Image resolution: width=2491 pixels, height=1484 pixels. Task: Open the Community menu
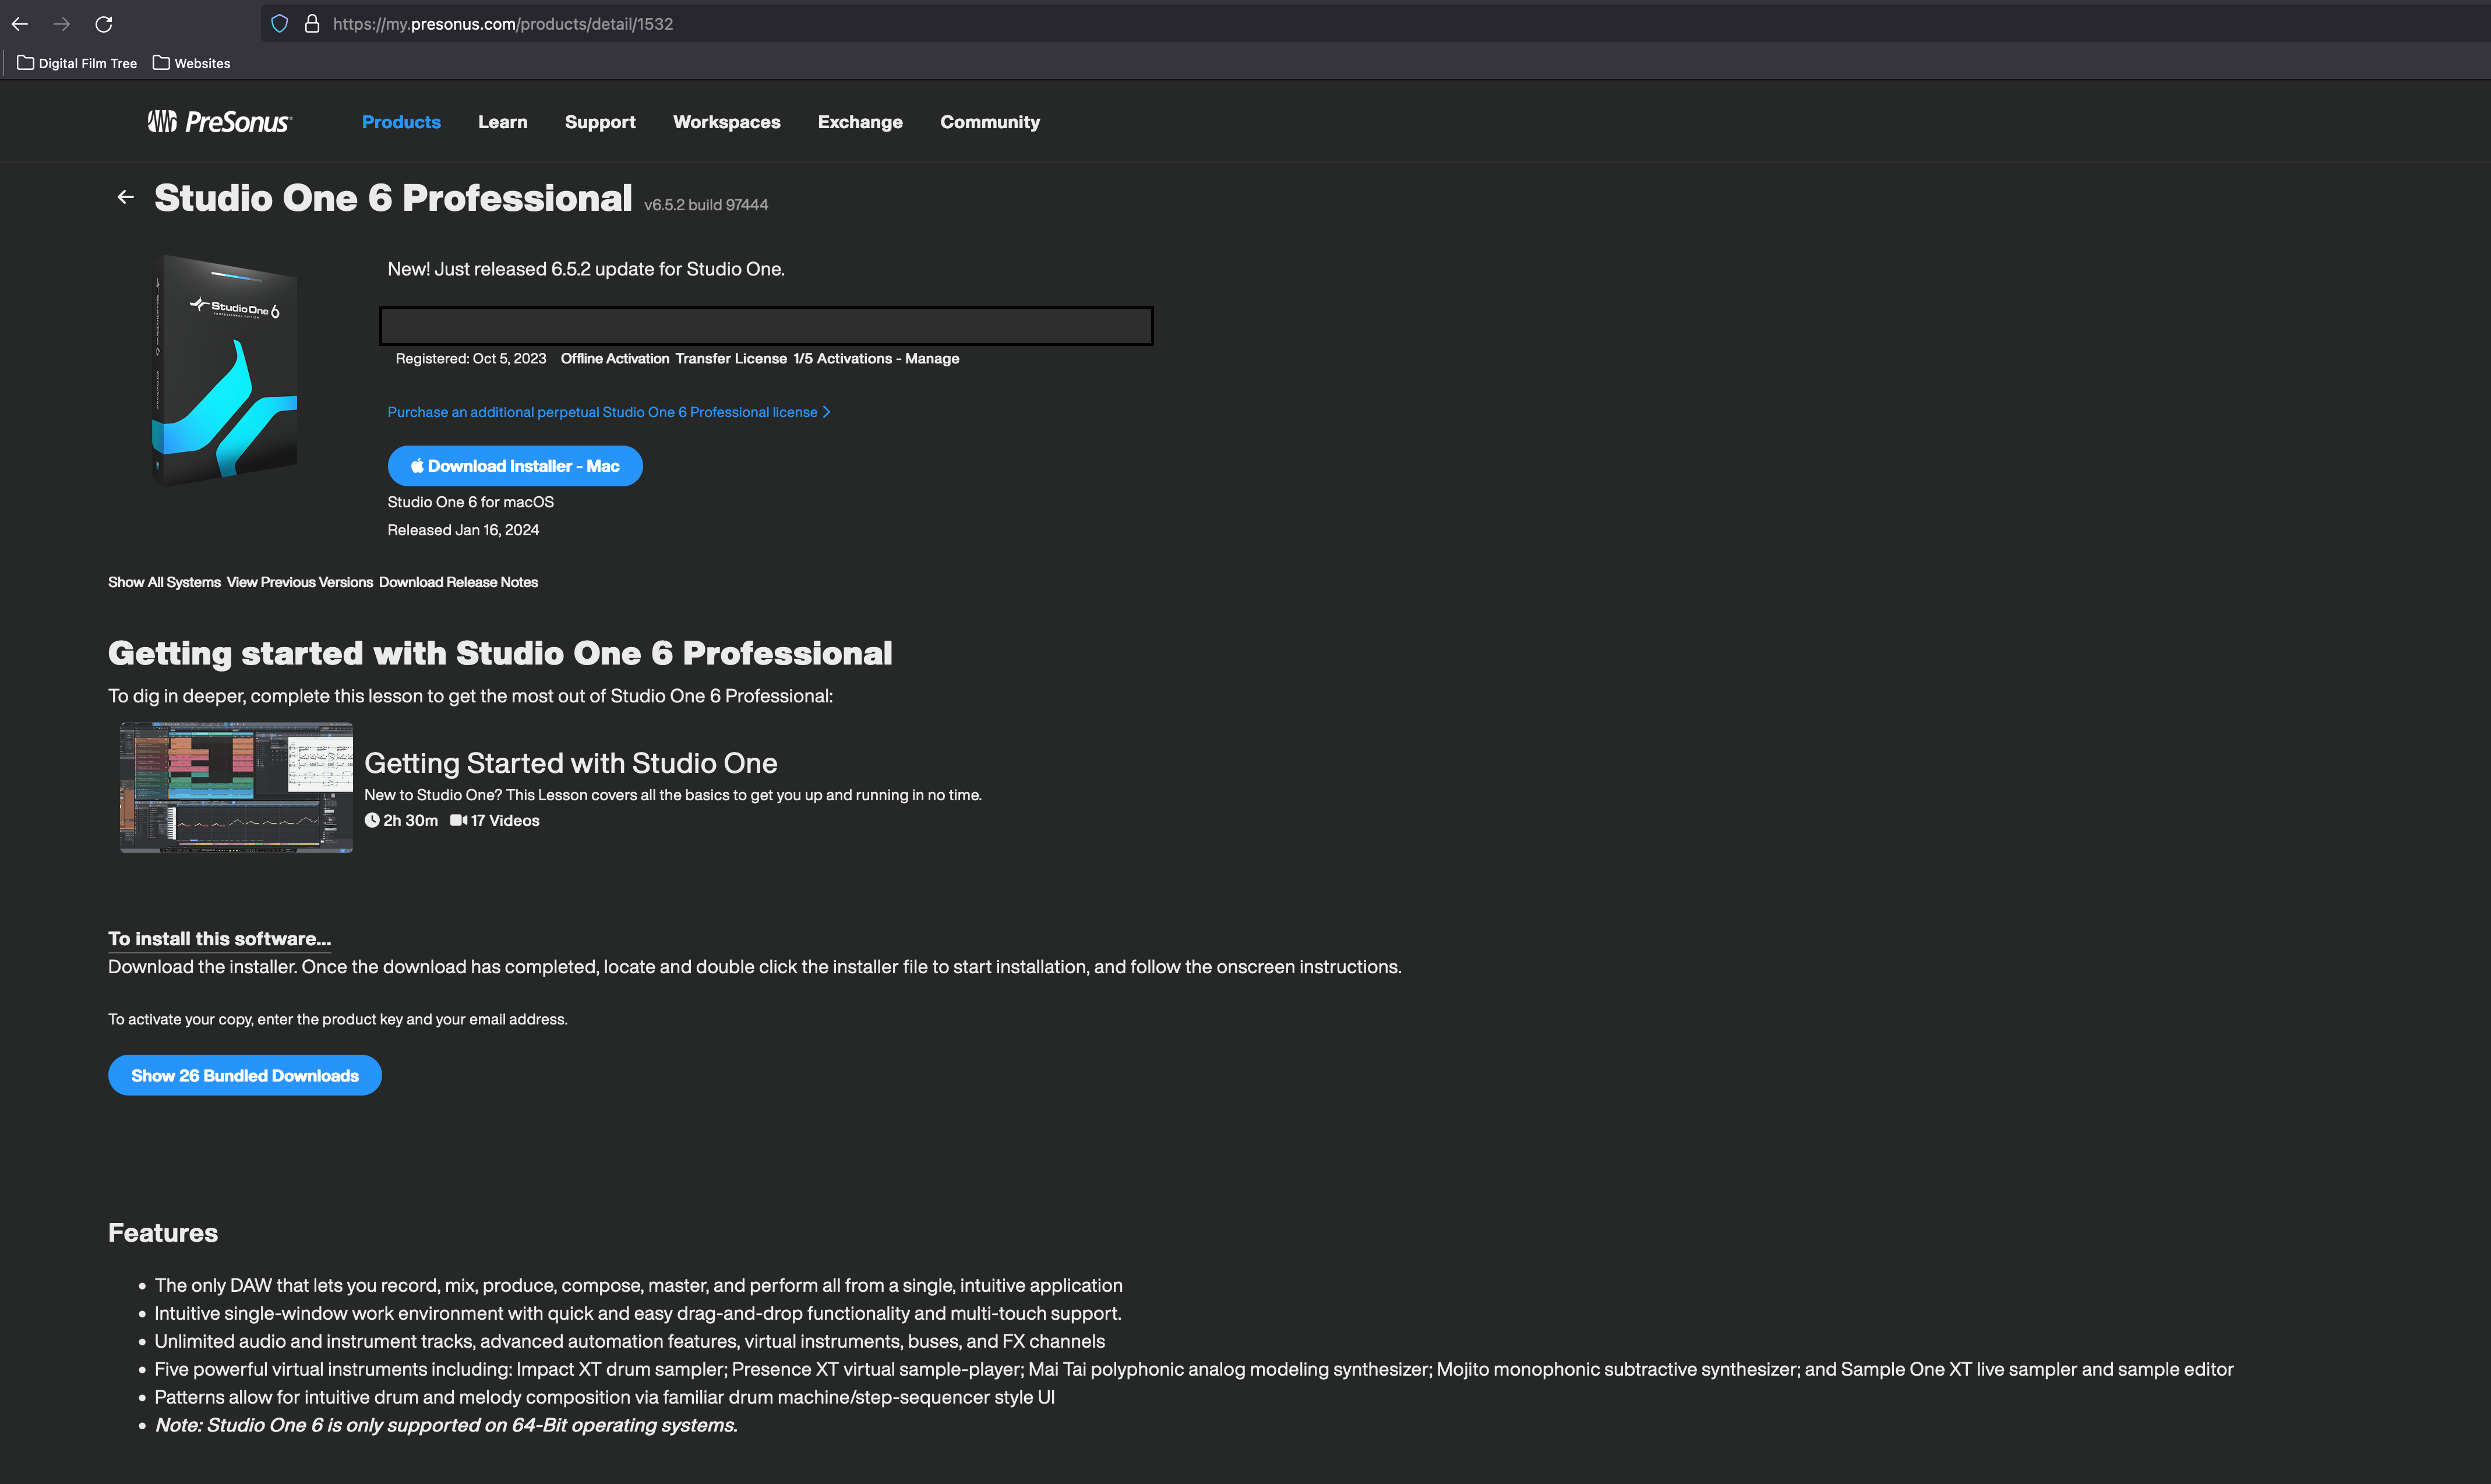click(x=990, y=122)
